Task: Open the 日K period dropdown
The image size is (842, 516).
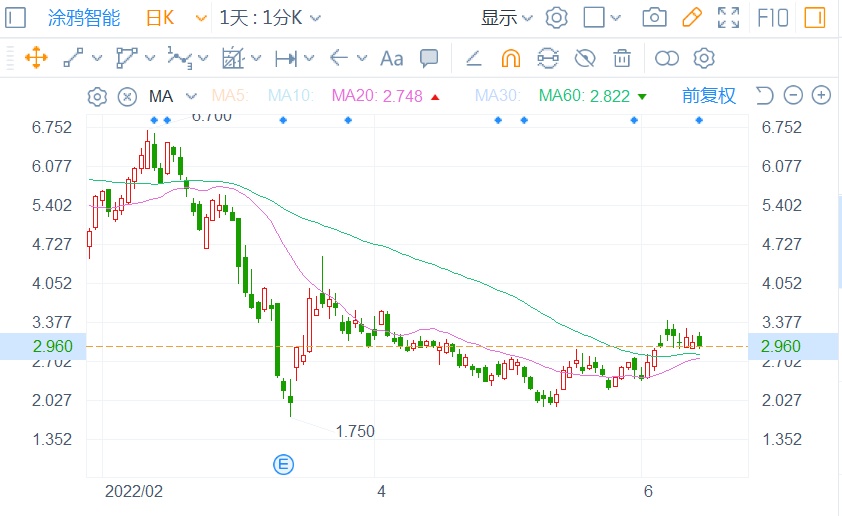Action: 176,18
